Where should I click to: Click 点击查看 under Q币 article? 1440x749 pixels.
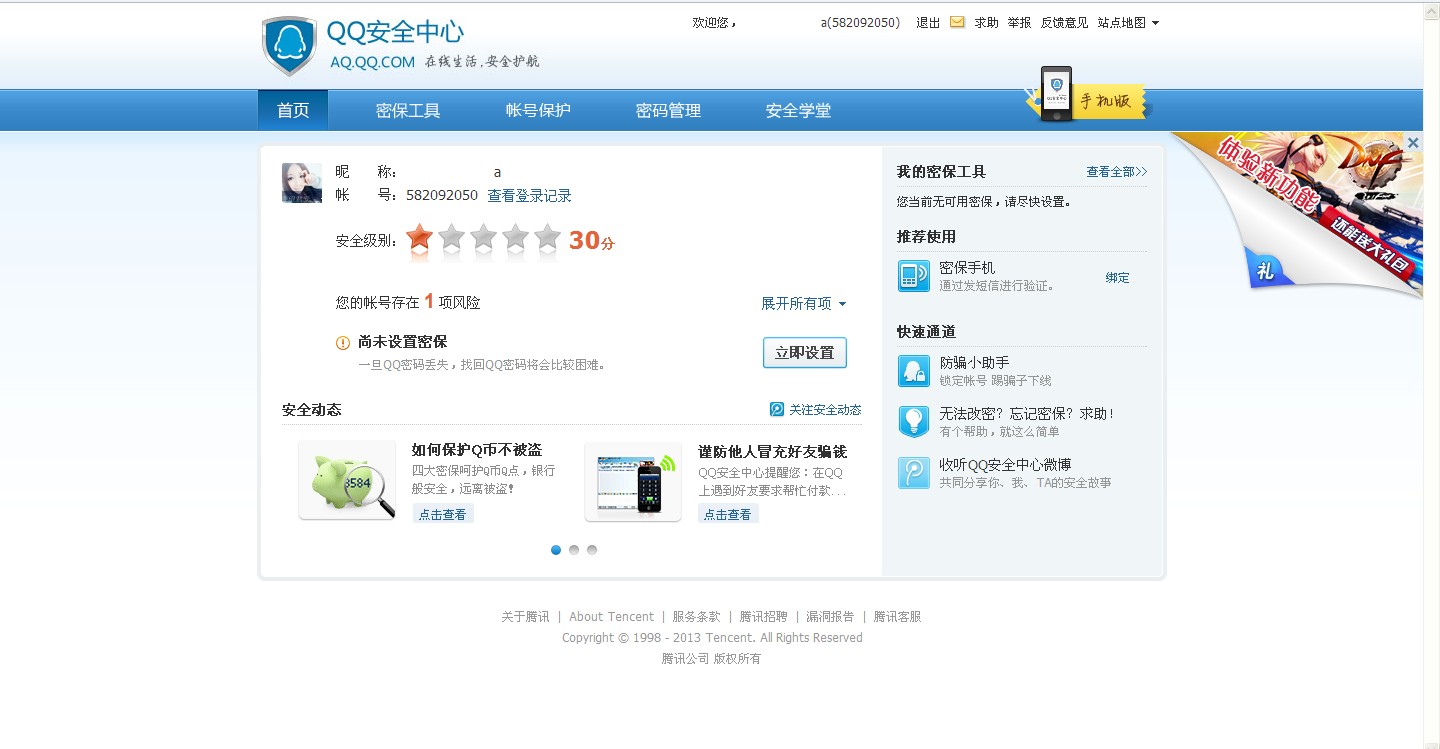point(442,514)
